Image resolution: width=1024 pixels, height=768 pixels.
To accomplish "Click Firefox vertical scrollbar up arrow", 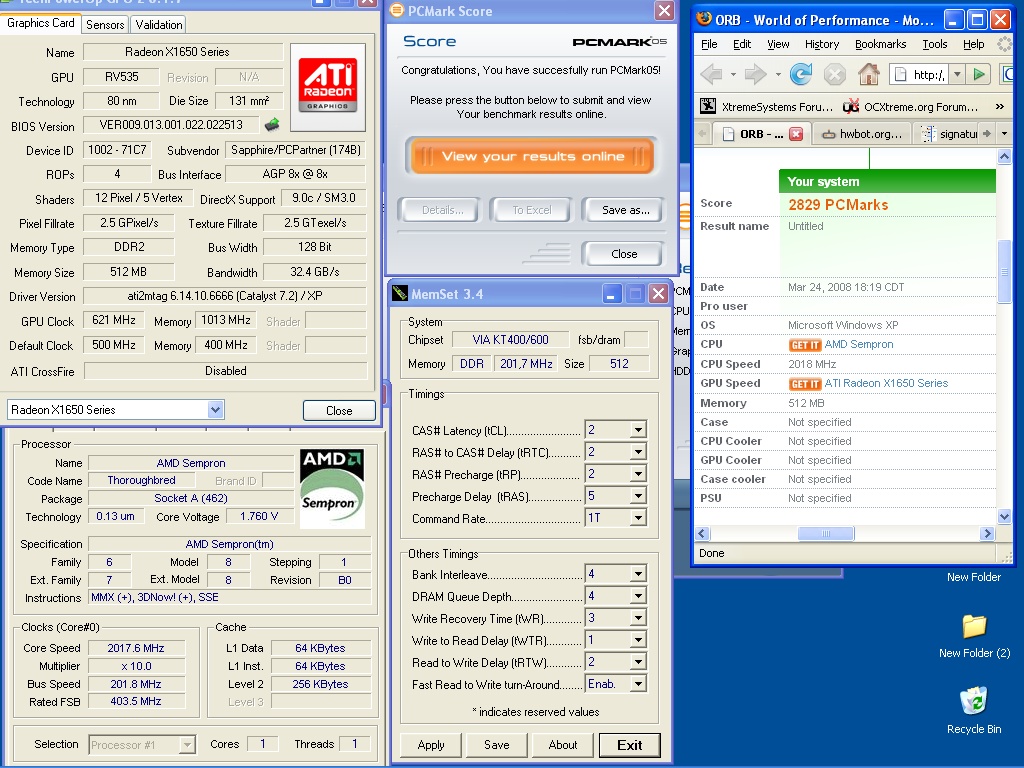I will [x=1004, y=156].
